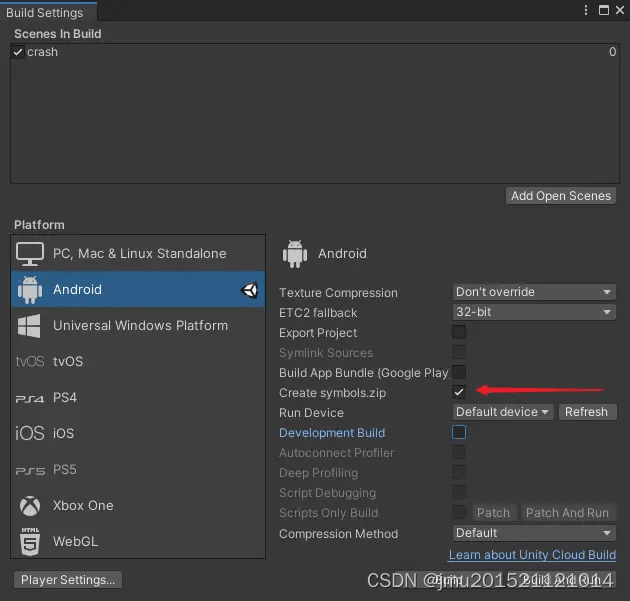Open the ETC2 fallback dropdown
The height and width of the screenshot is (601, 630).
(534, 312)
